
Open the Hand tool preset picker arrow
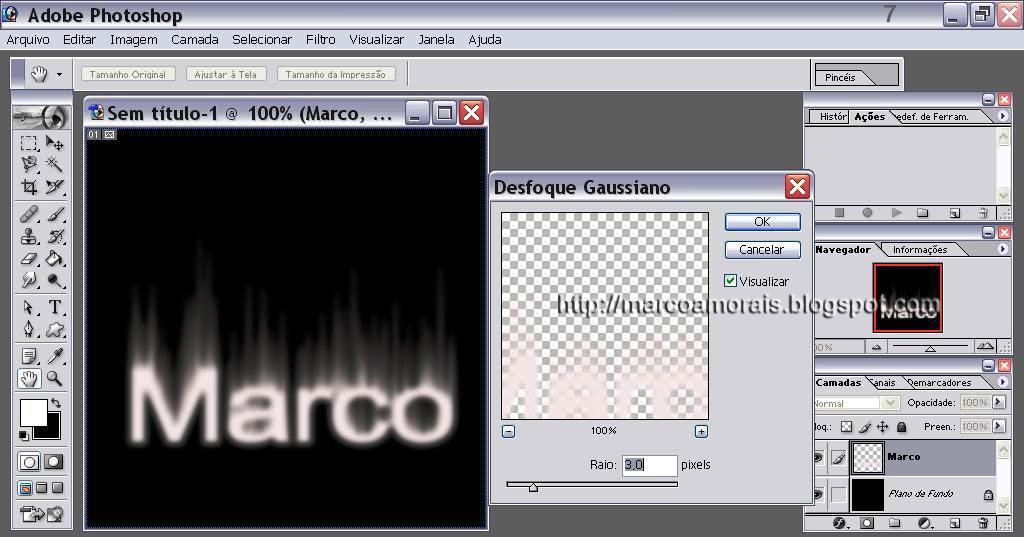(x=59, y=74)
